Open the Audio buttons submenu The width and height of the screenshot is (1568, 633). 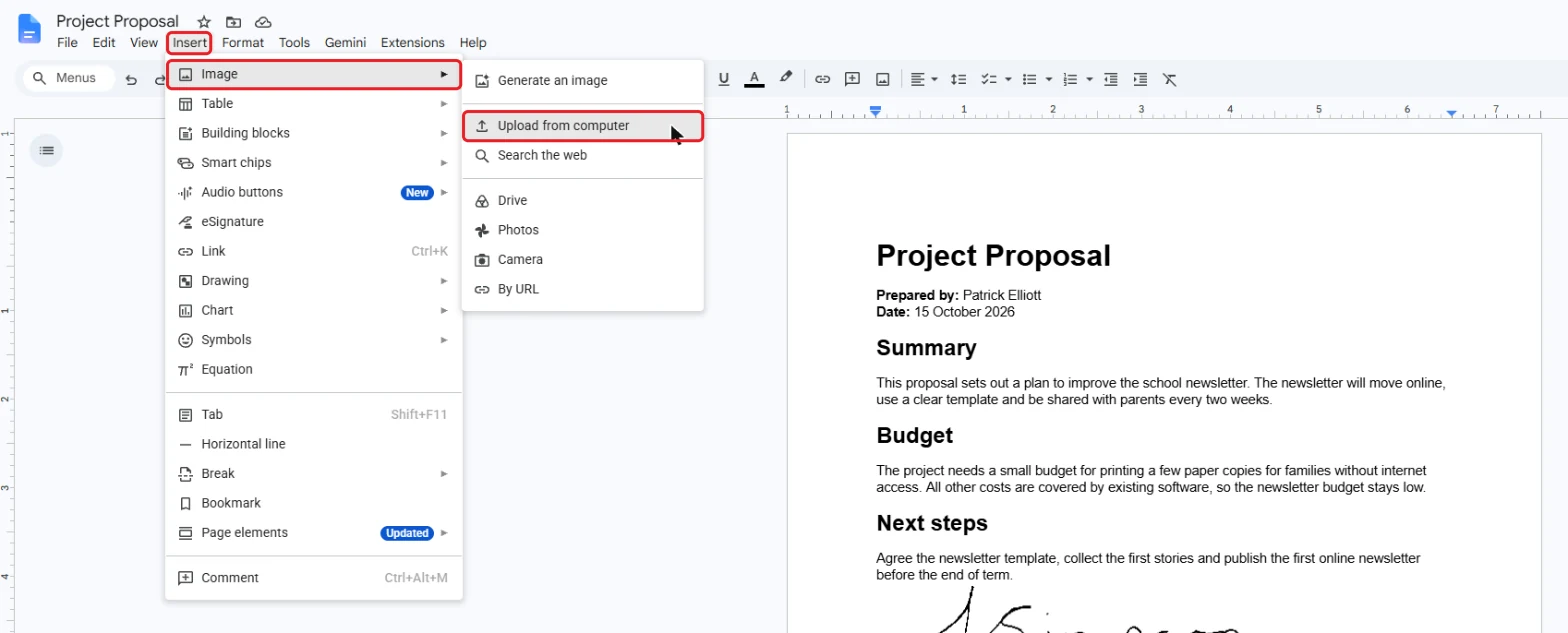coord(314,192)
